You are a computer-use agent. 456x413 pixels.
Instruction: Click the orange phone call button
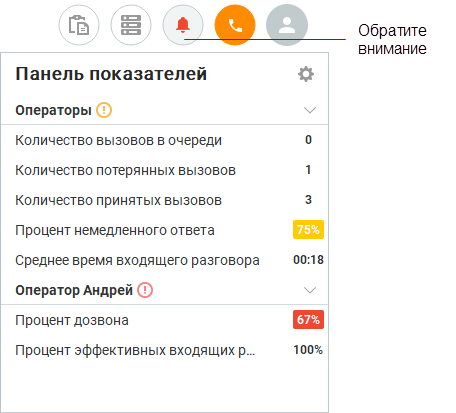[235, 25]
